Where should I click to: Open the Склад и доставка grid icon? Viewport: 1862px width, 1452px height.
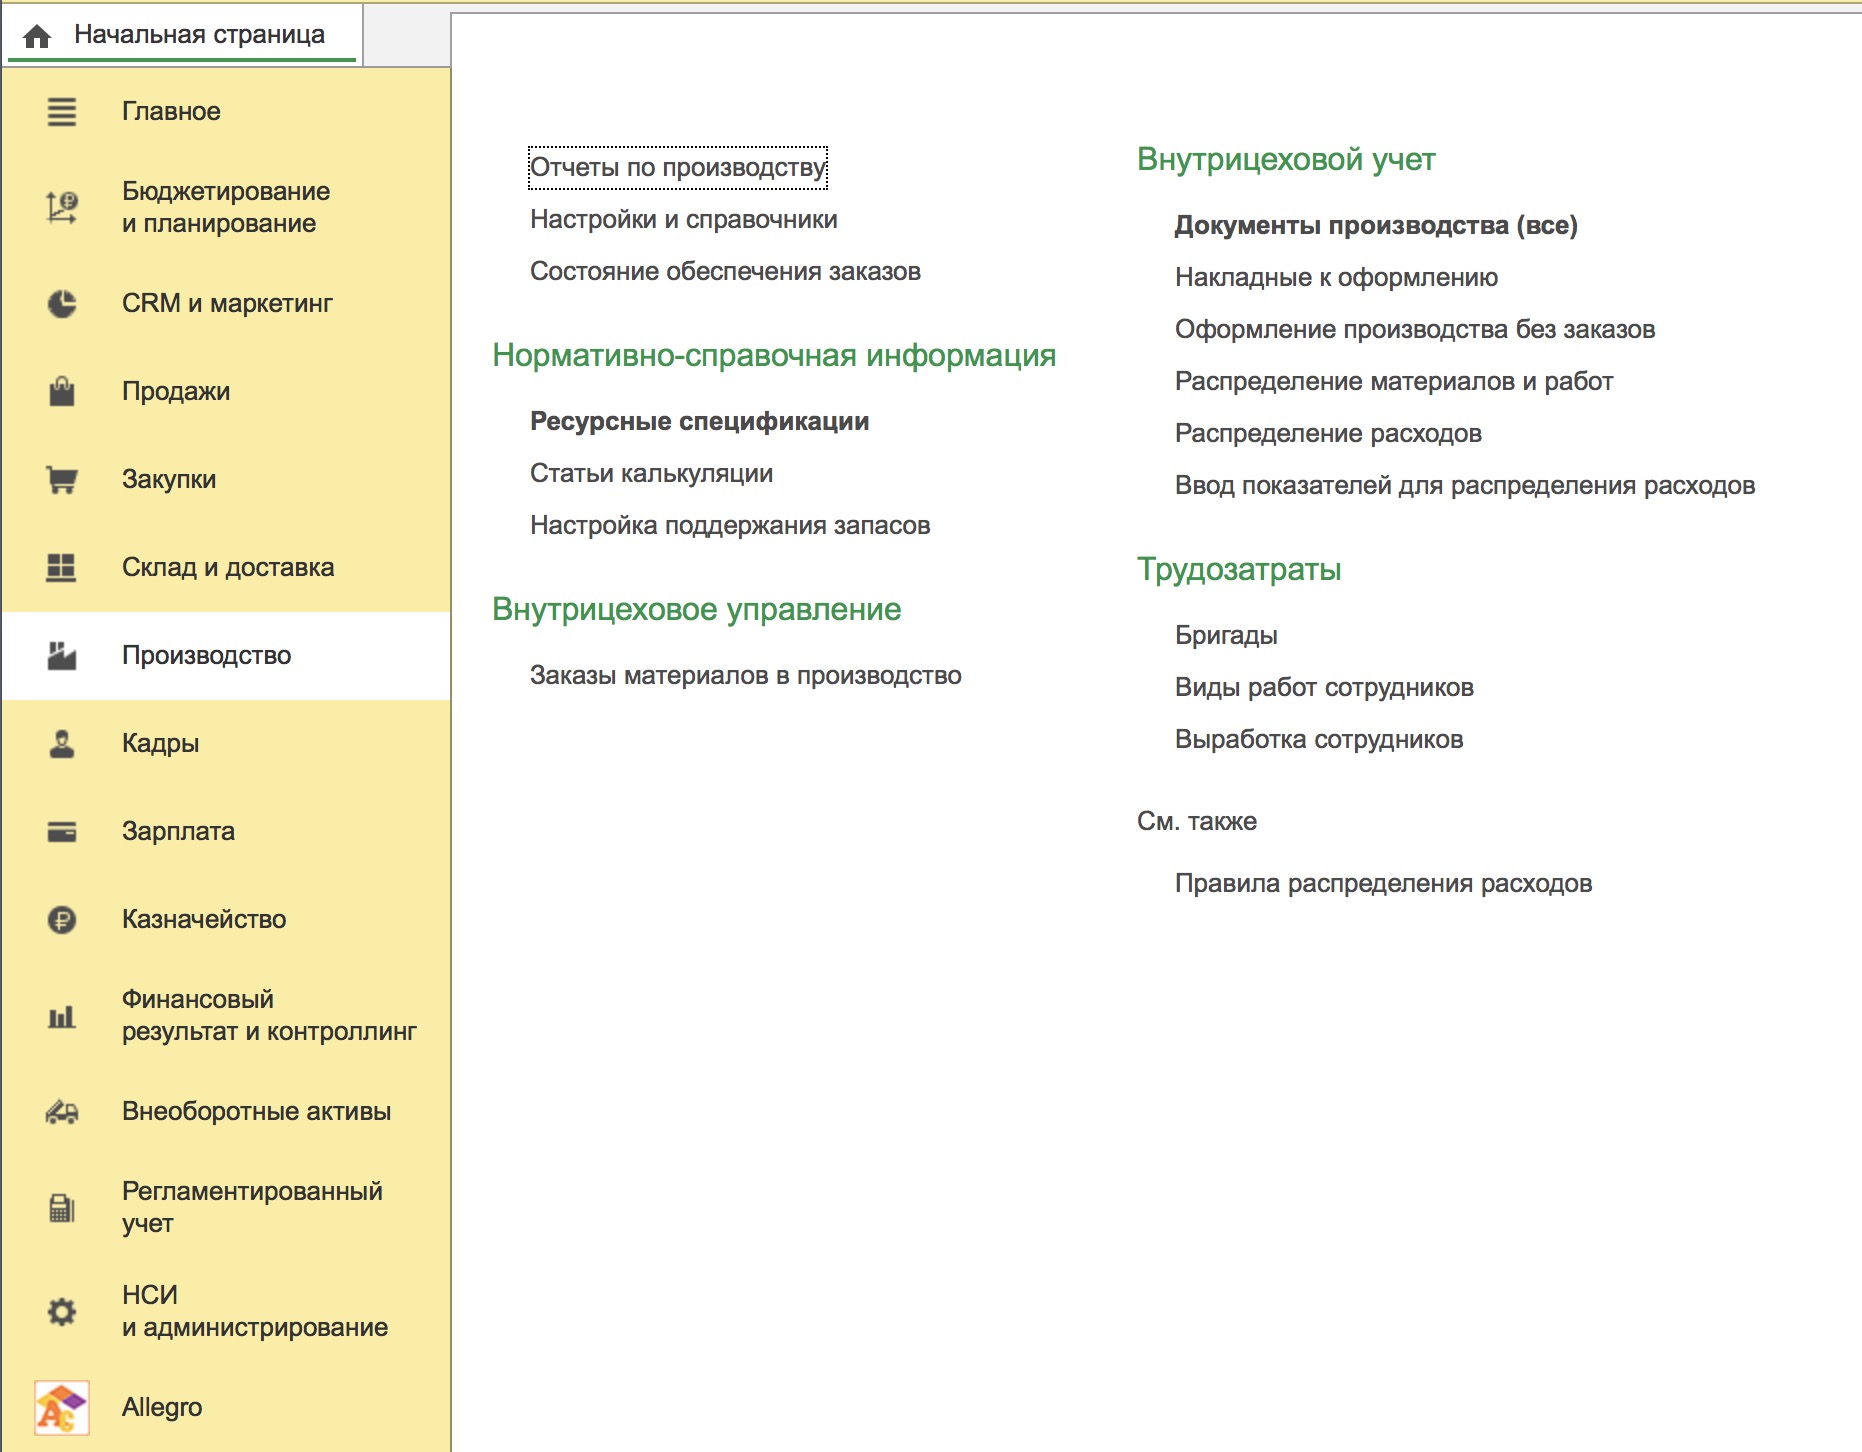click(62, 567)
